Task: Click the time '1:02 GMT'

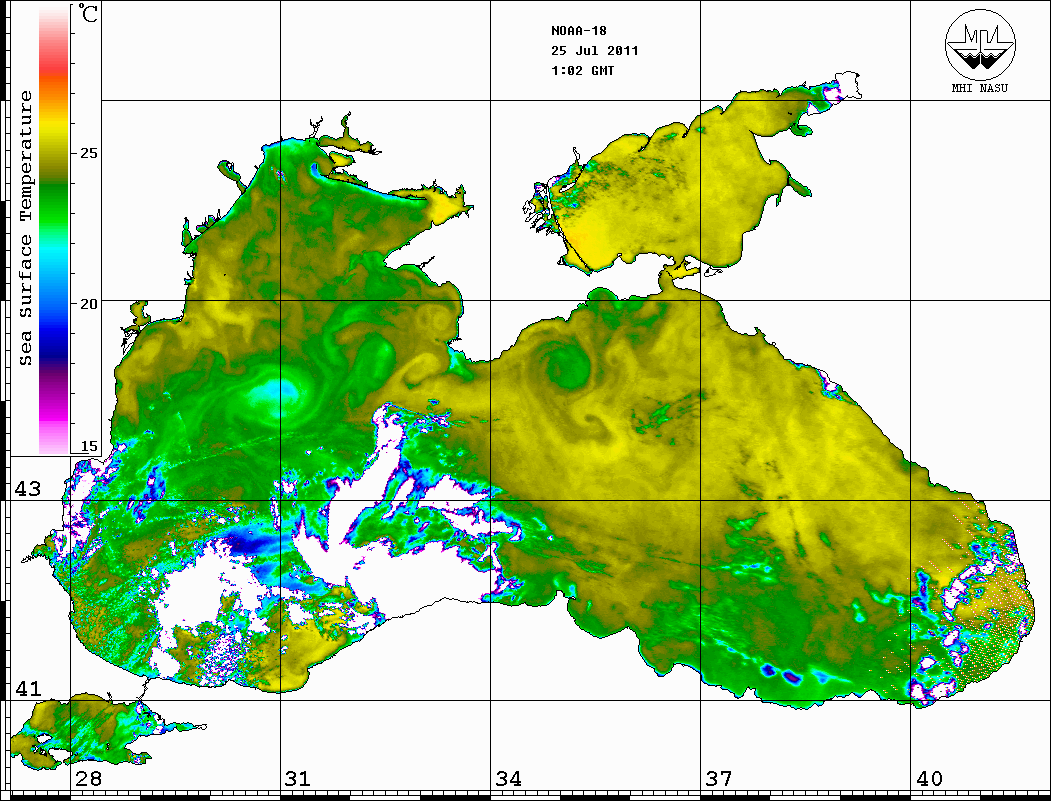Action: click(x=582, y=71)
